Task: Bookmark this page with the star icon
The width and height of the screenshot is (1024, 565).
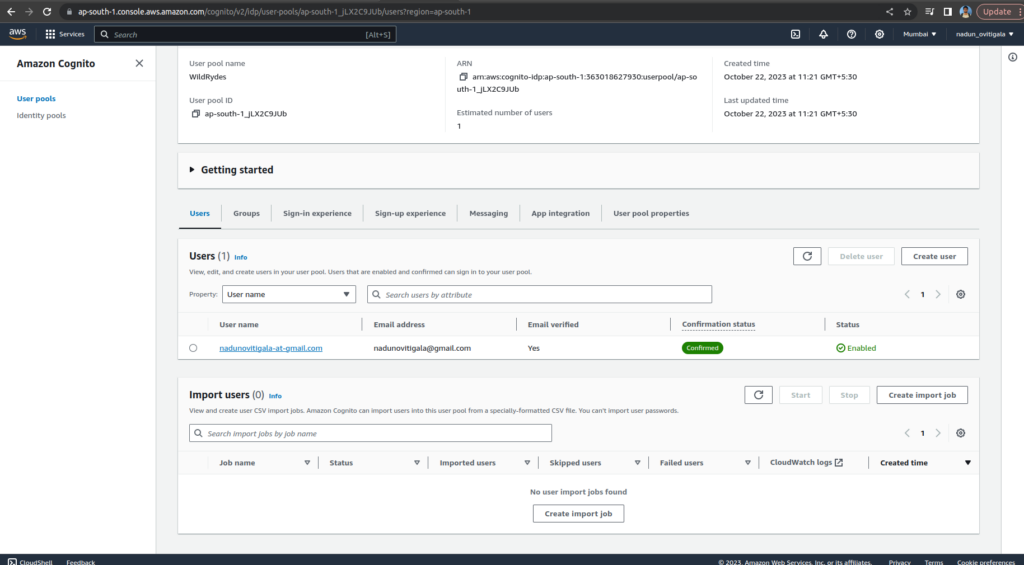Action: pos(907,12)
